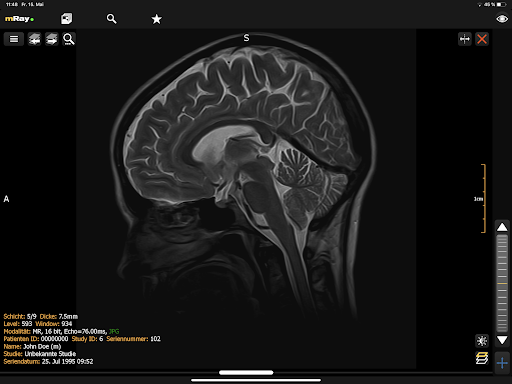
Task: Click the slice scrollbar track
Action: point(502,283)
